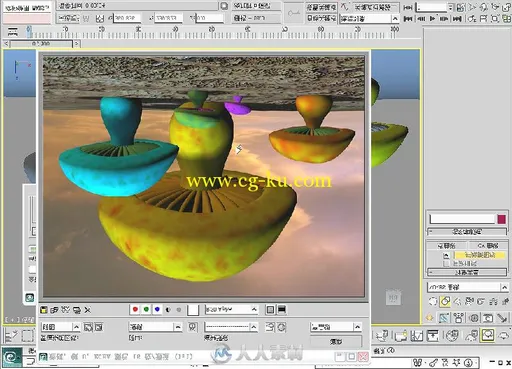
Task: Open the render preset dropdown
Action: [x=231, y=327]
